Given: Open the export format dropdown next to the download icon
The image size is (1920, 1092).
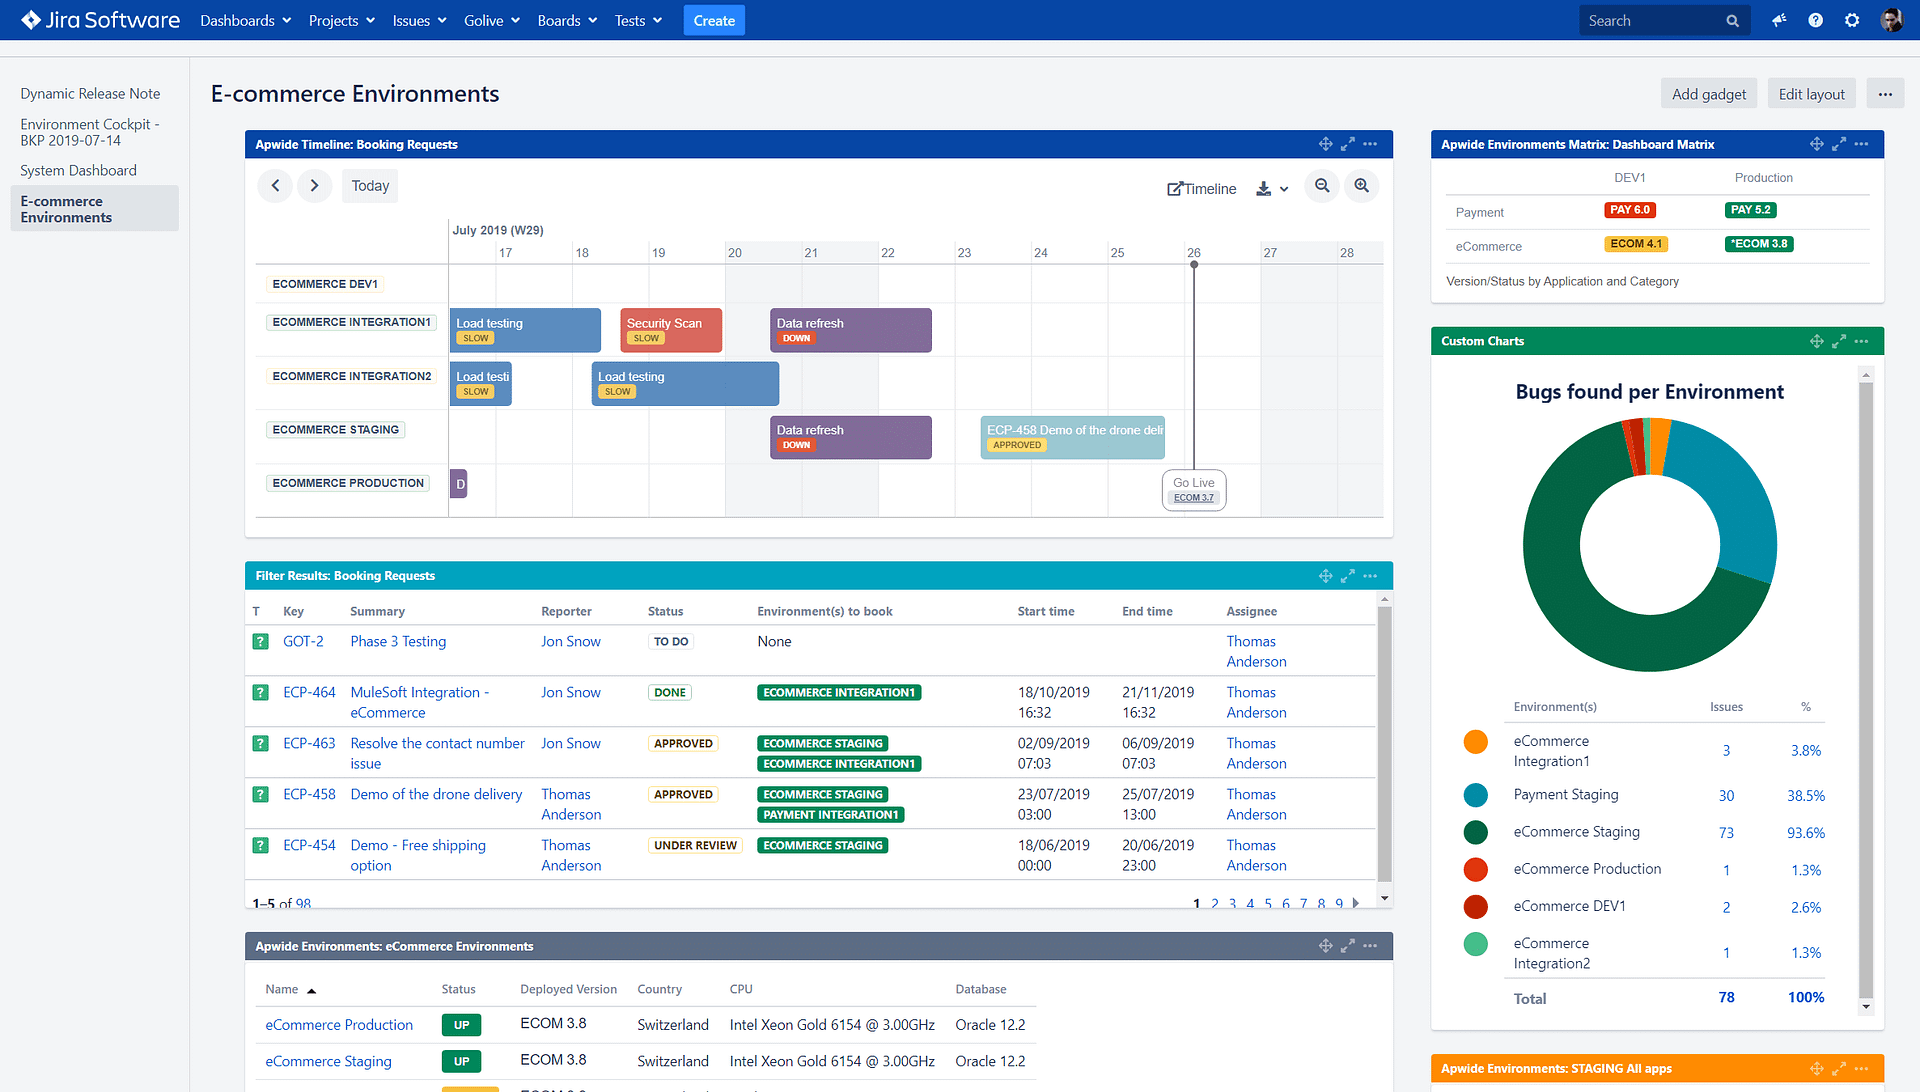Looking at the screenshot, I should (x=1285, y=188).
